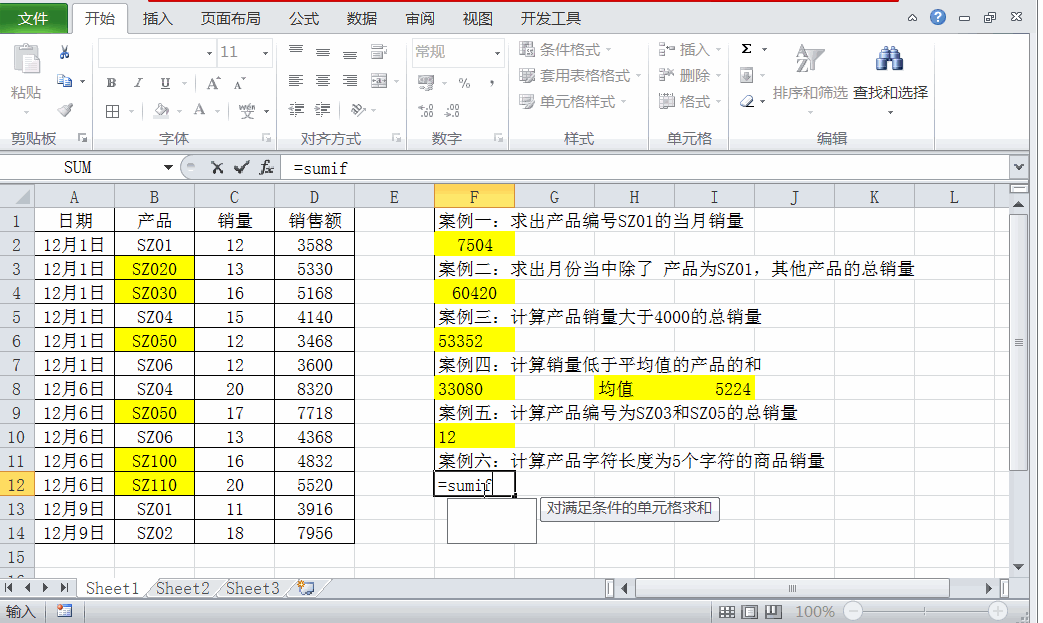Click 删除 in the cells group
The image size is (1043, 623).
[x=690, y=76]
